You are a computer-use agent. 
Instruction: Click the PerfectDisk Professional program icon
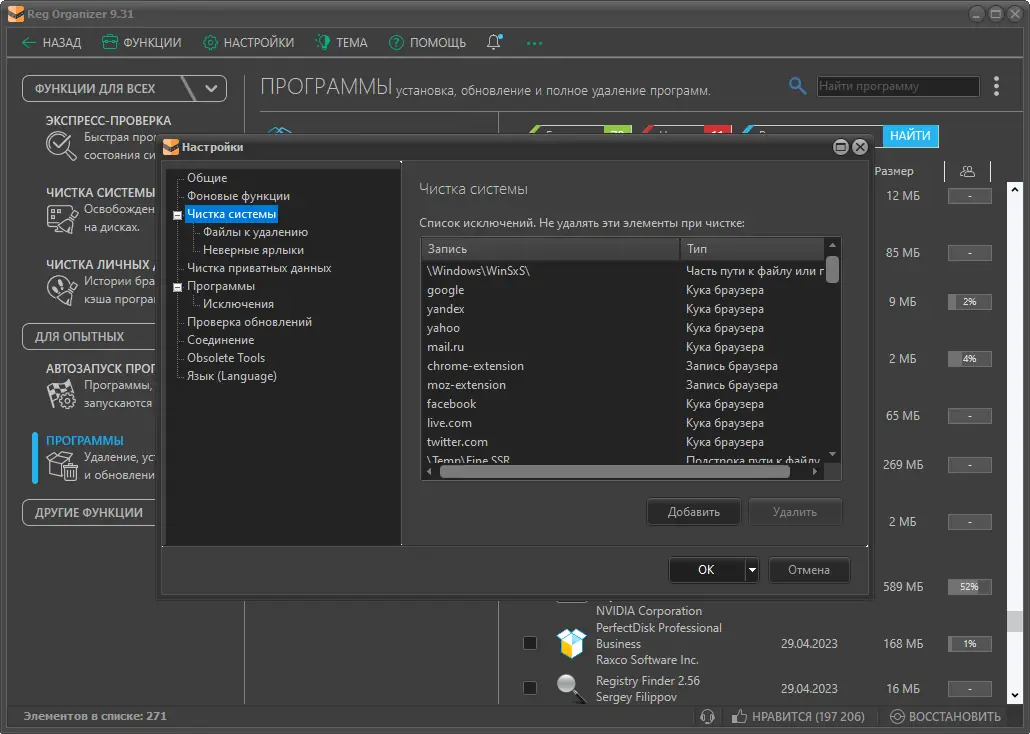571,643
